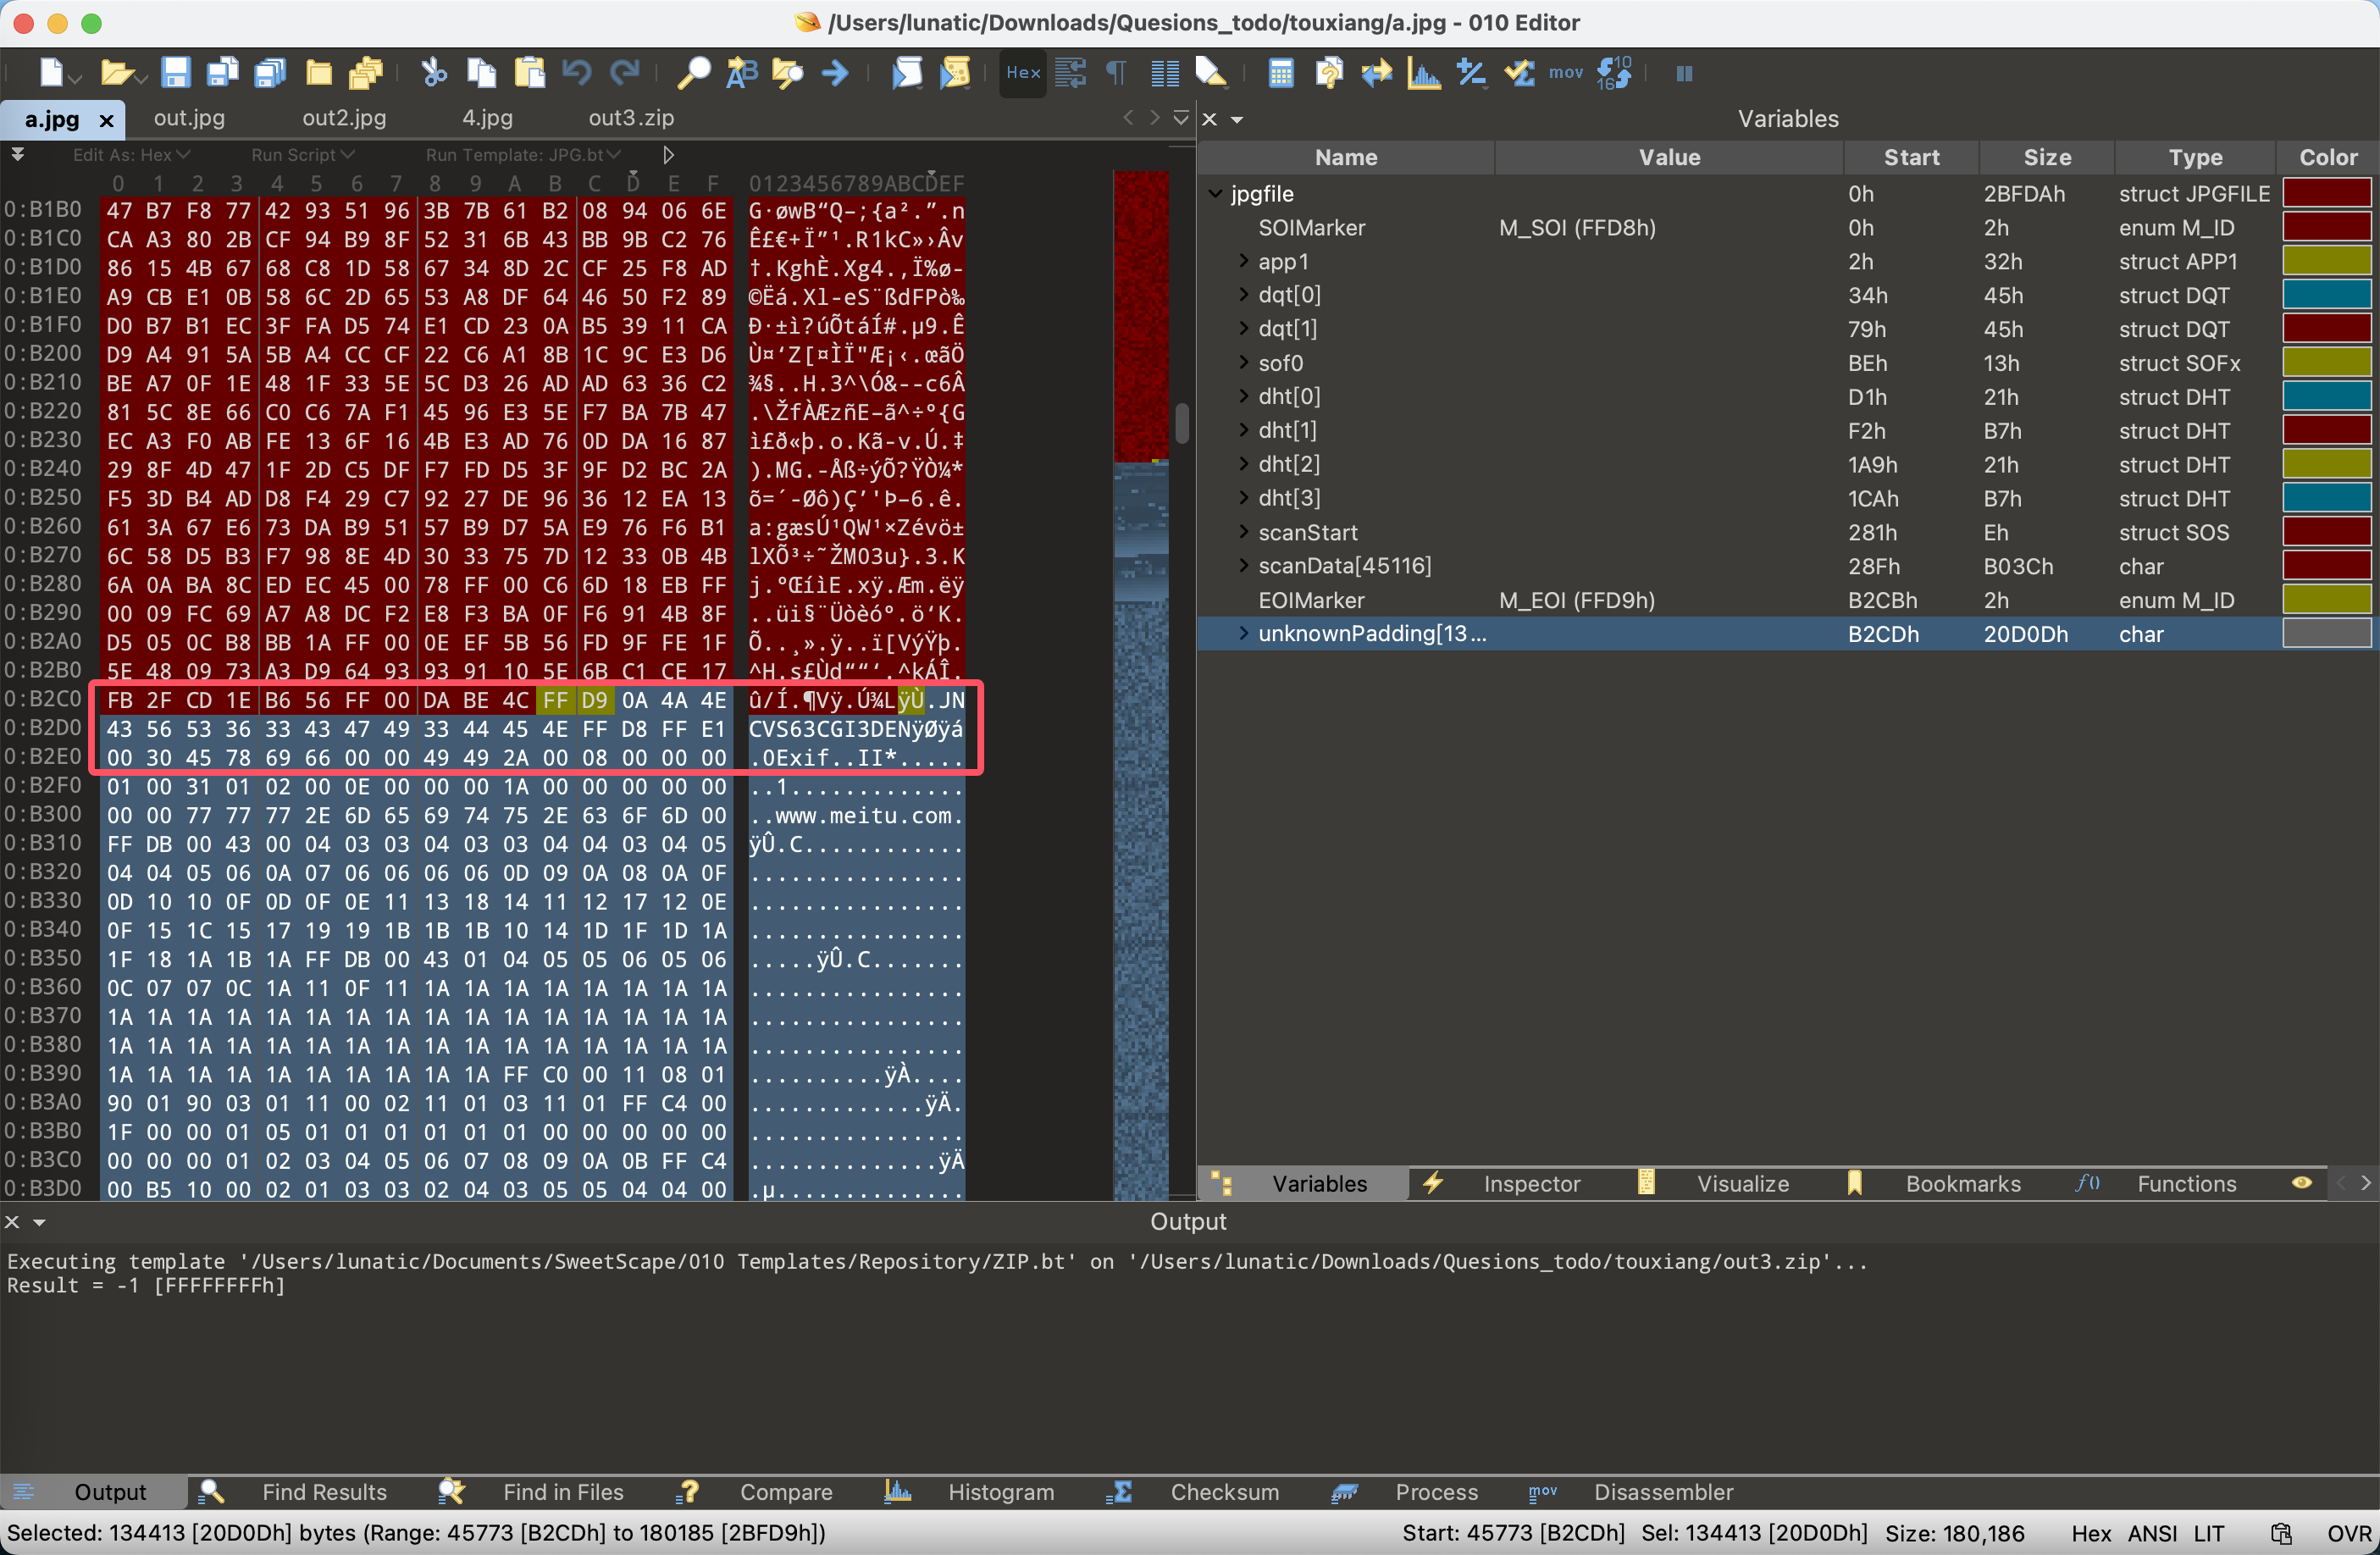The width and height of the screenshot is (2380, 1555).
Task: Undo the last edit
Action: [577, 73]
